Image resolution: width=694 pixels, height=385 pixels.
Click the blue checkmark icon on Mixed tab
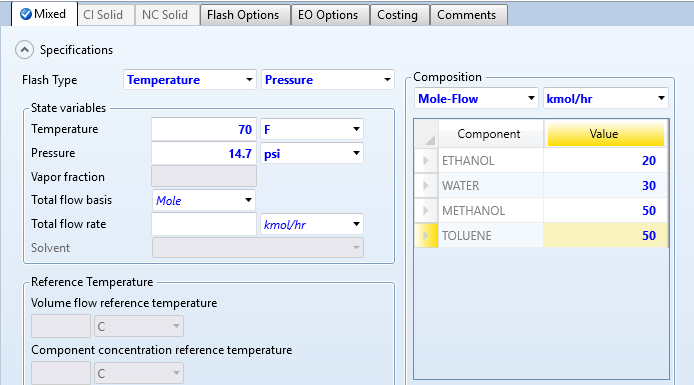(x=26, y=14)
